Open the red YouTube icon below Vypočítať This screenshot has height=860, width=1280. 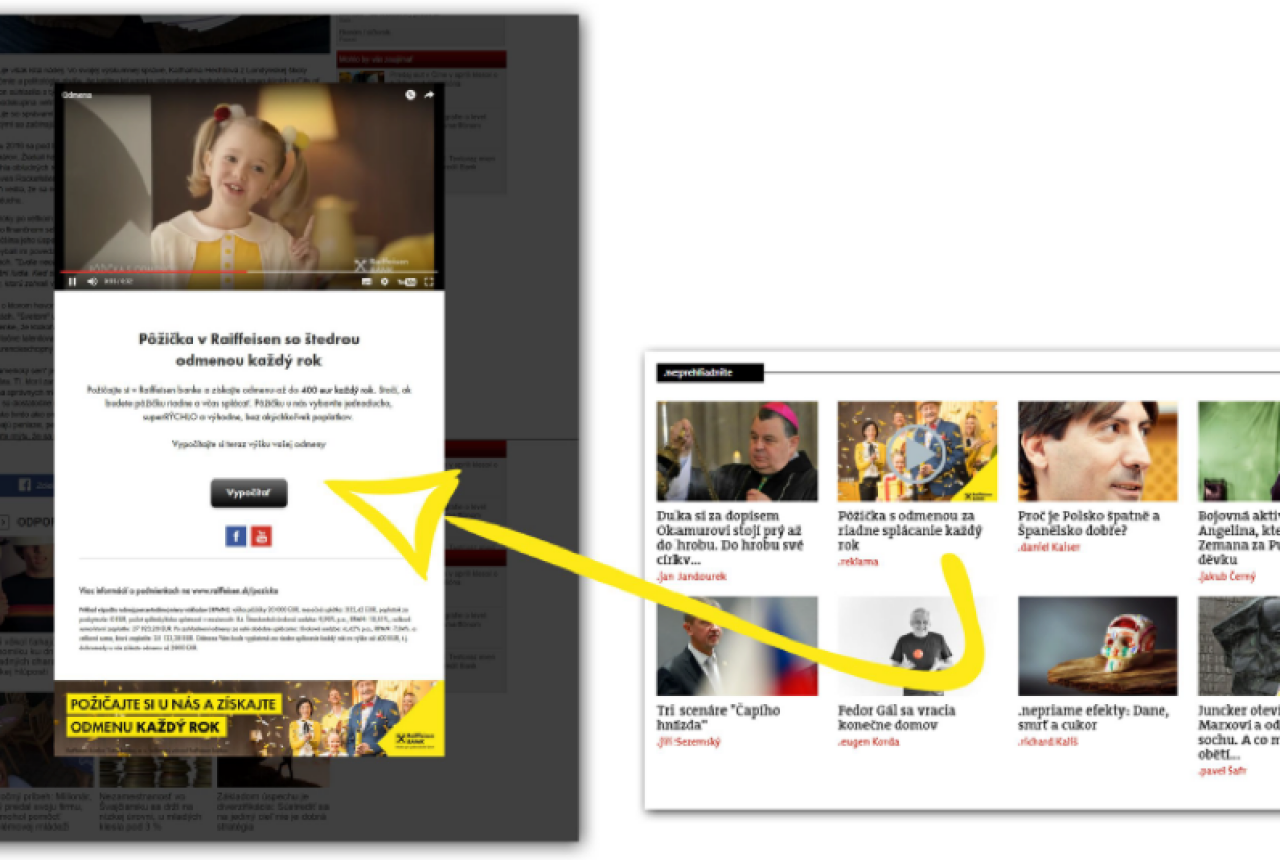(261, 536)
